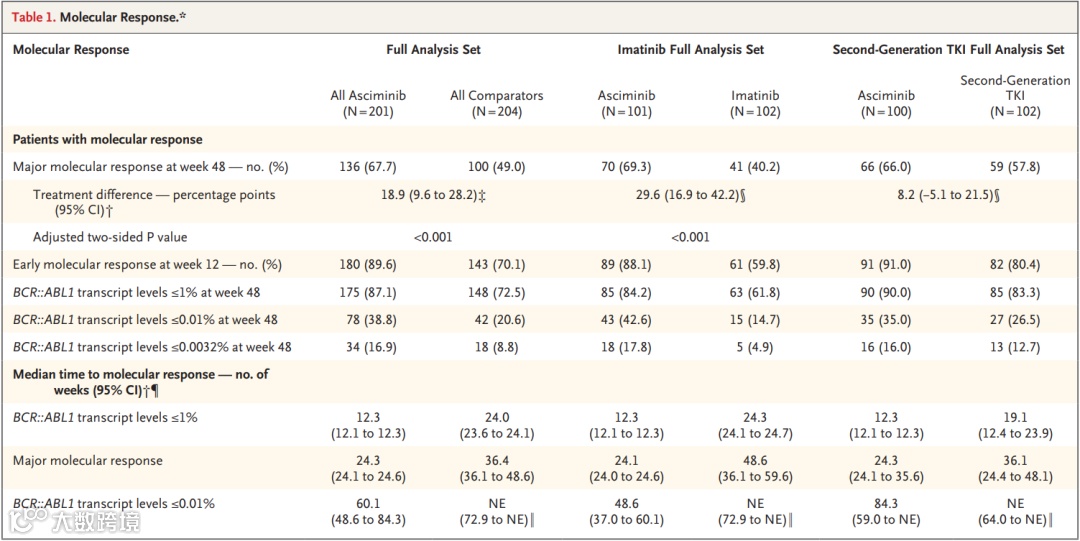Click the "Early molecular response at week 12" label
Image resolution: width=1080 pixels, height=541 pixels.
click(x=147, y=265)
